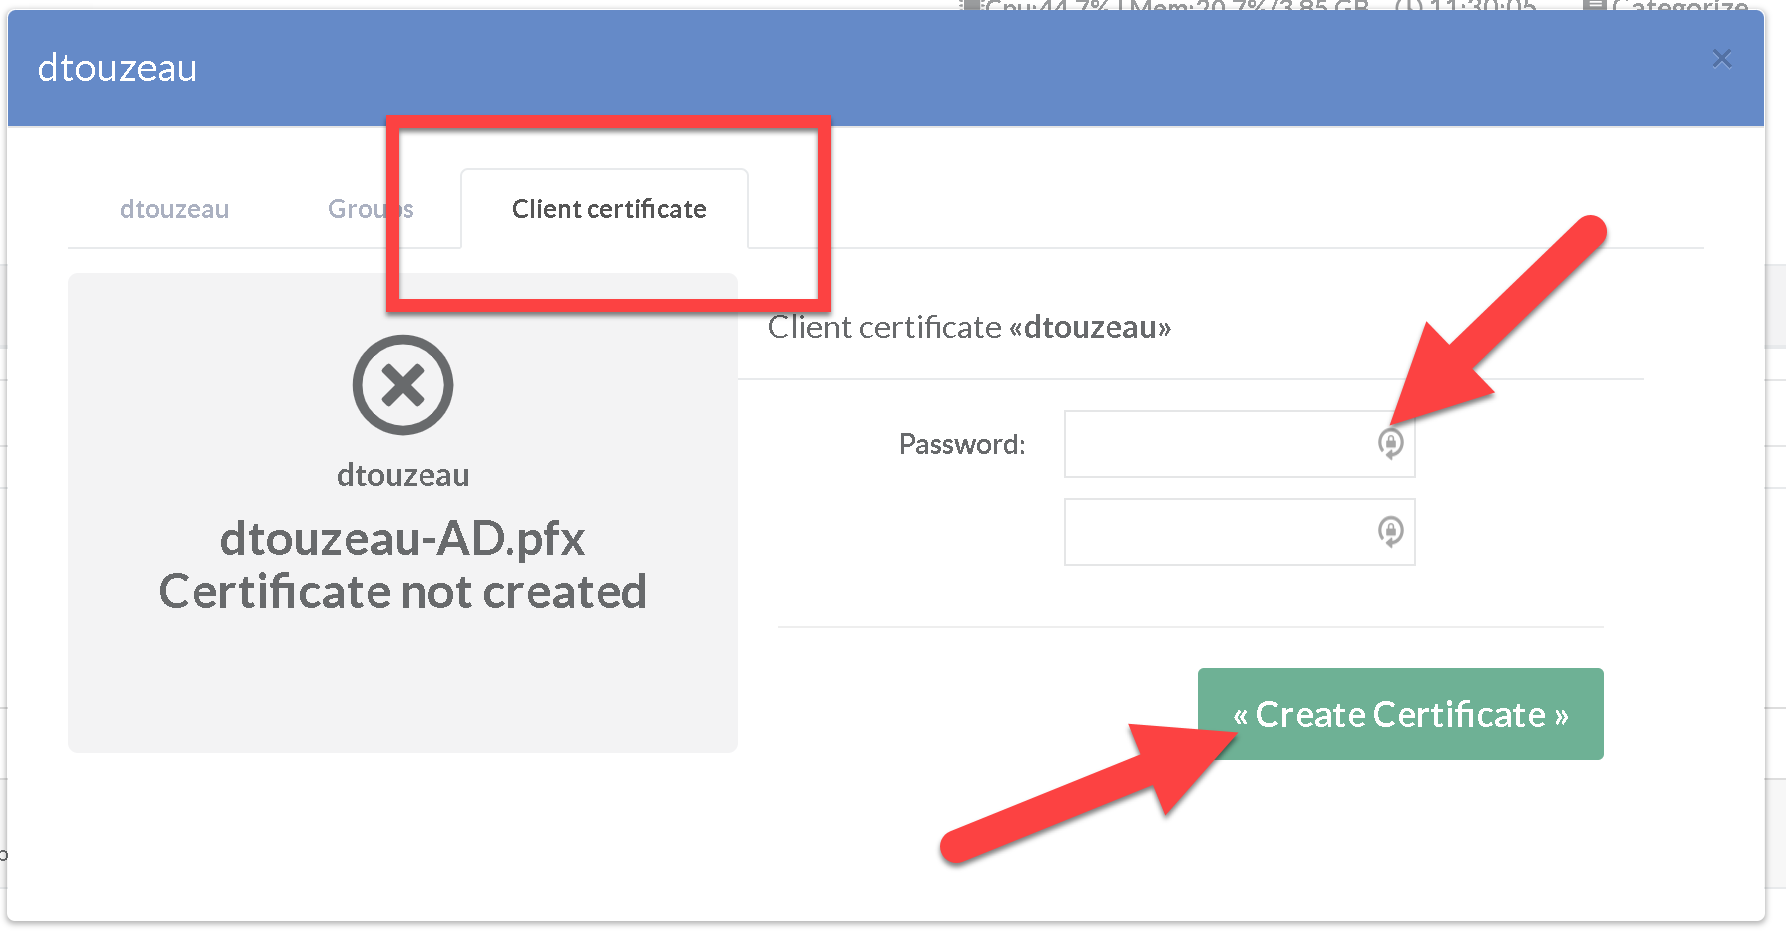1786x931 pixels.
Task: Click the dtouzeau name under the status icon
Action: [403, 475]
